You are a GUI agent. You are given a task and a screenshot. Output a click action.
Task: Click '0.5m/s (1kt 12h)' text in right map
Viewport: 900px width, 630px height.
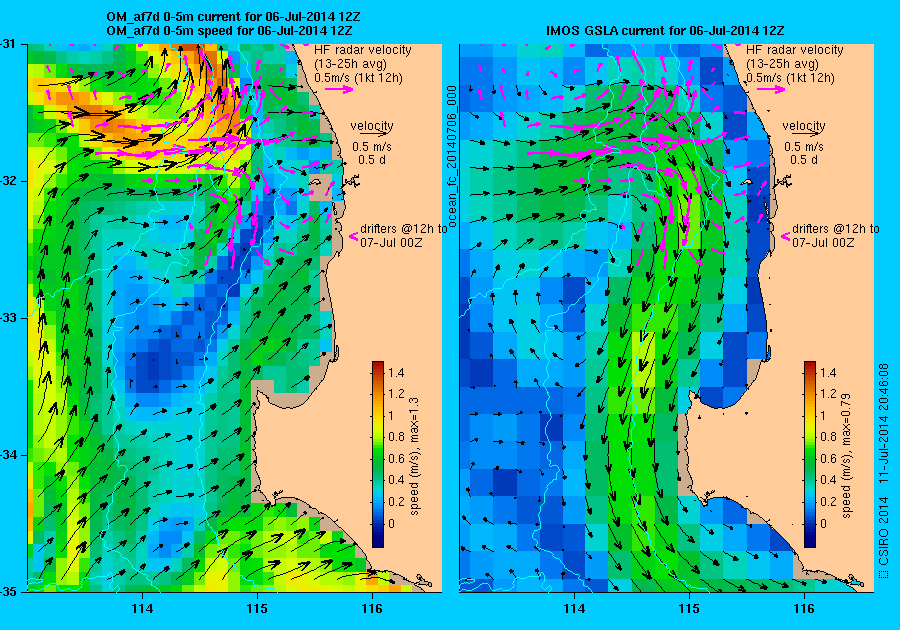[790, 77]
